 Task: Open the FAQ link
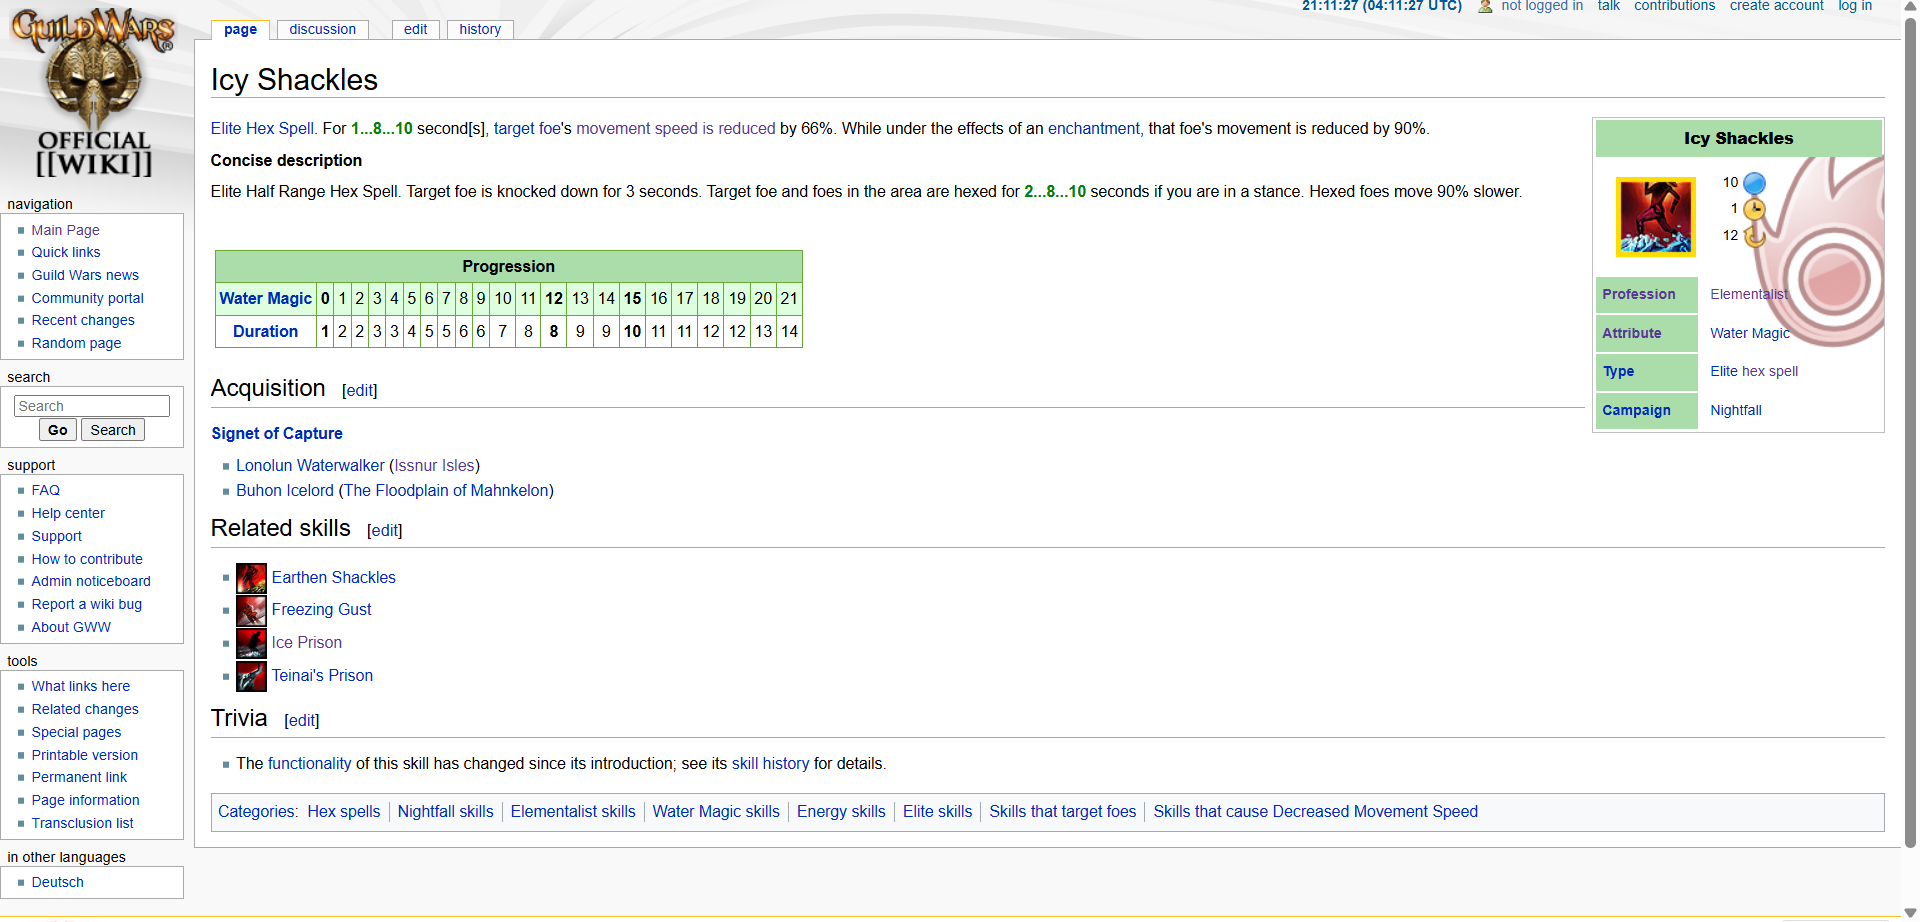pyautogui.click(x=45, y=490)
